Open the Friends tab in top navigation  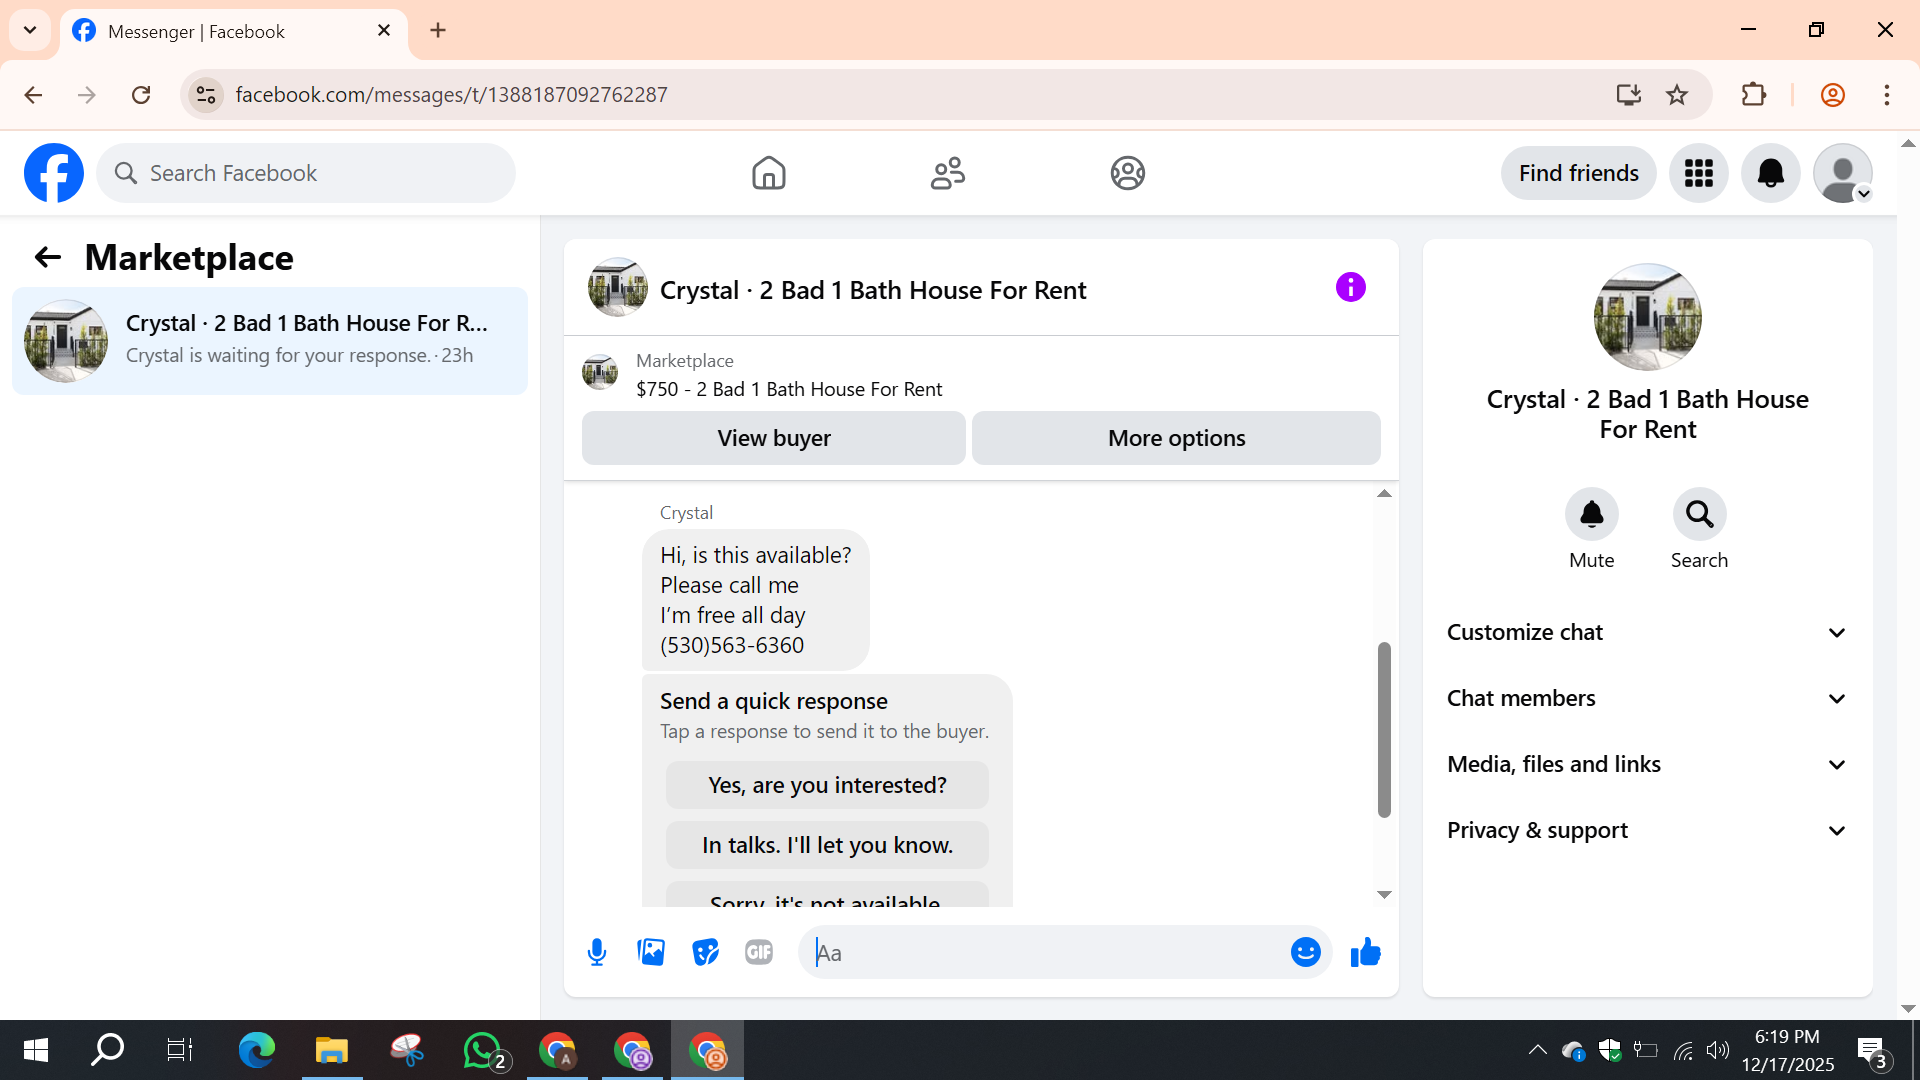tap(947, 173)
